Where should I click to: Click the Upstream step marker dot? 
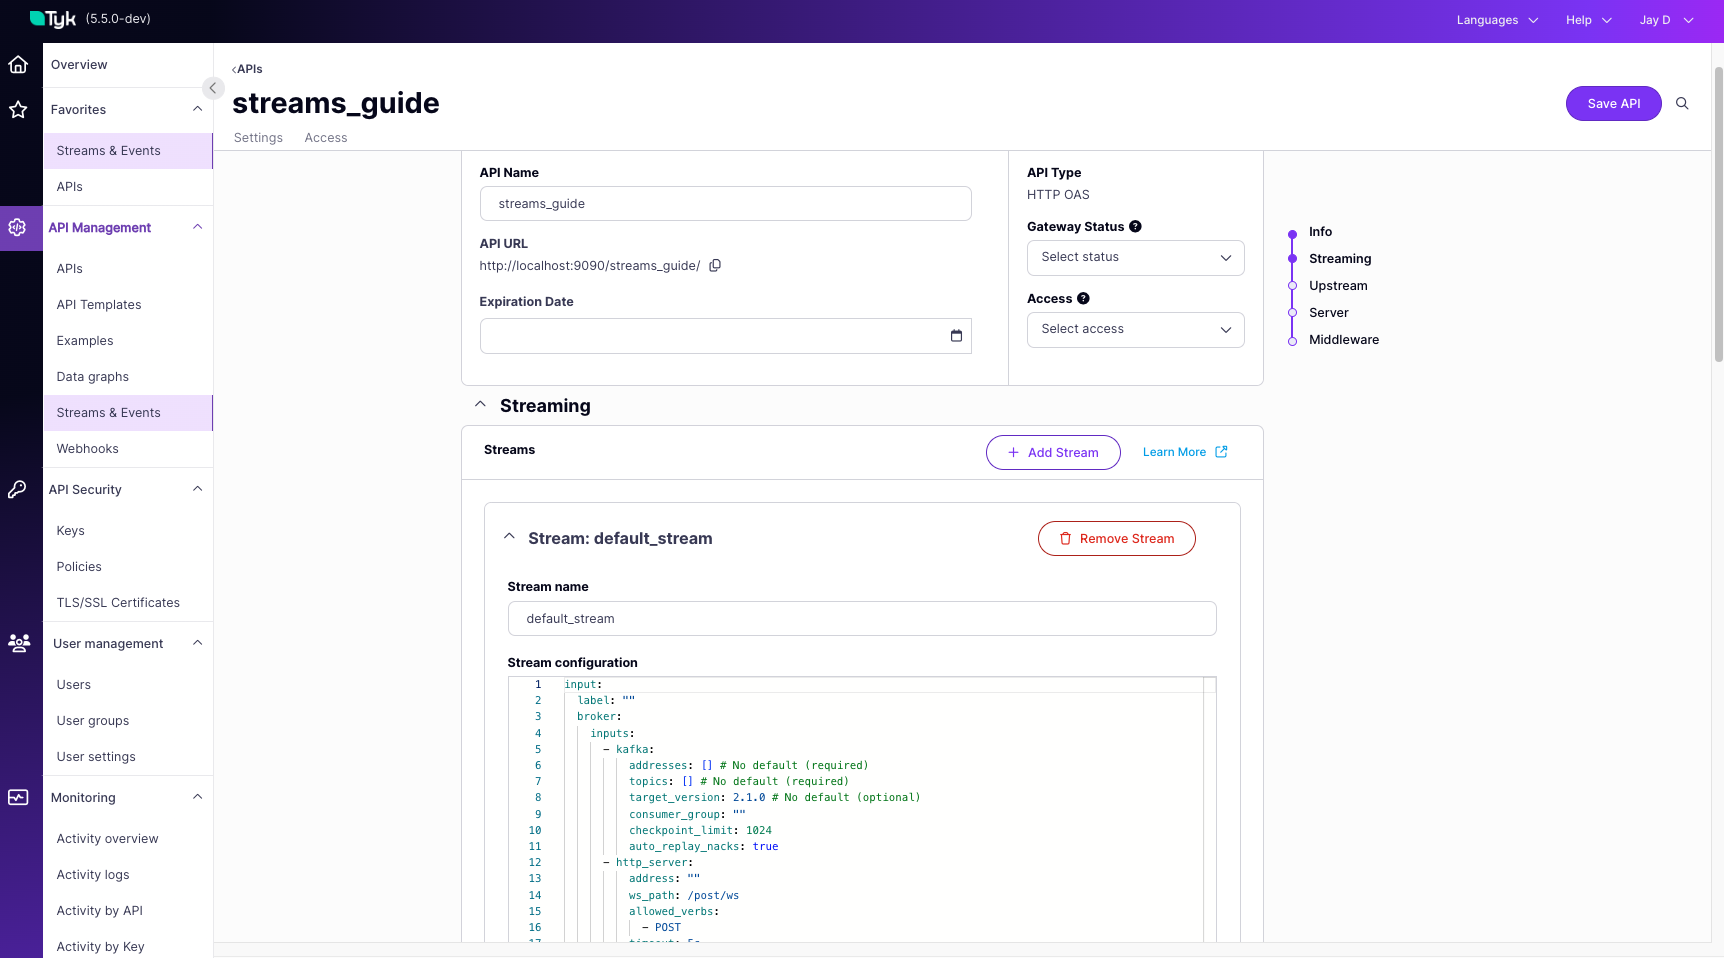click(x=1292, y=286)
